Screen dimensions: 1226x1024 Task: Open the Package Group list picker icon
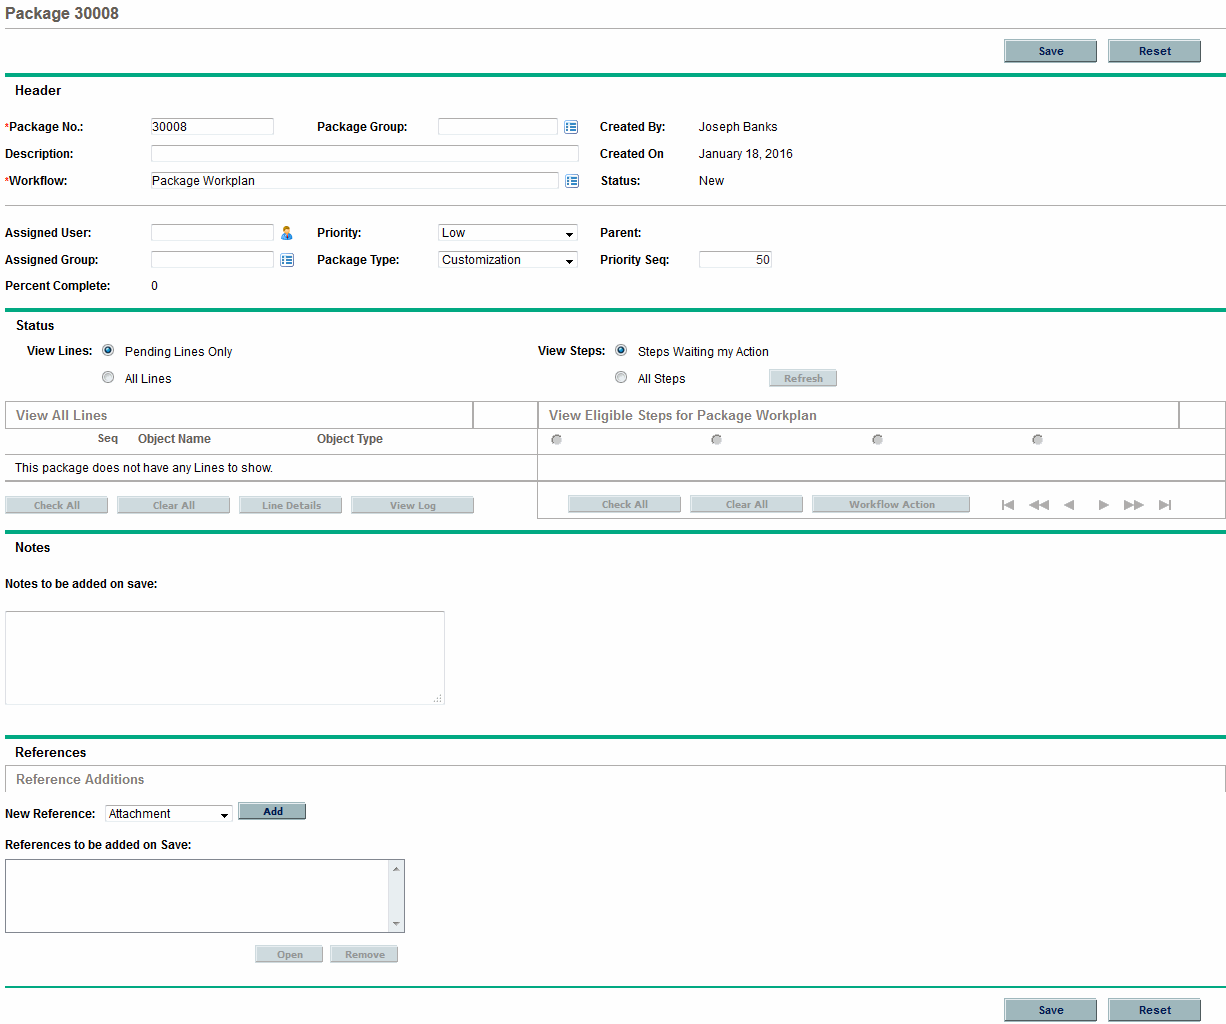[x=571, y=127]
